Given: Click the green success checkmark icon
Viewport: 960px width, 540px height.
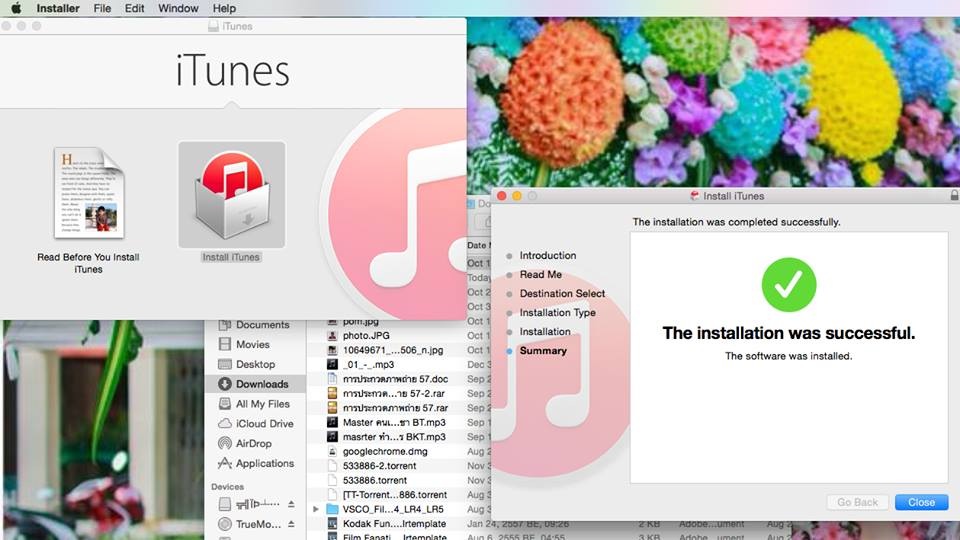Looking at the screenshot, I should (789, 285).
